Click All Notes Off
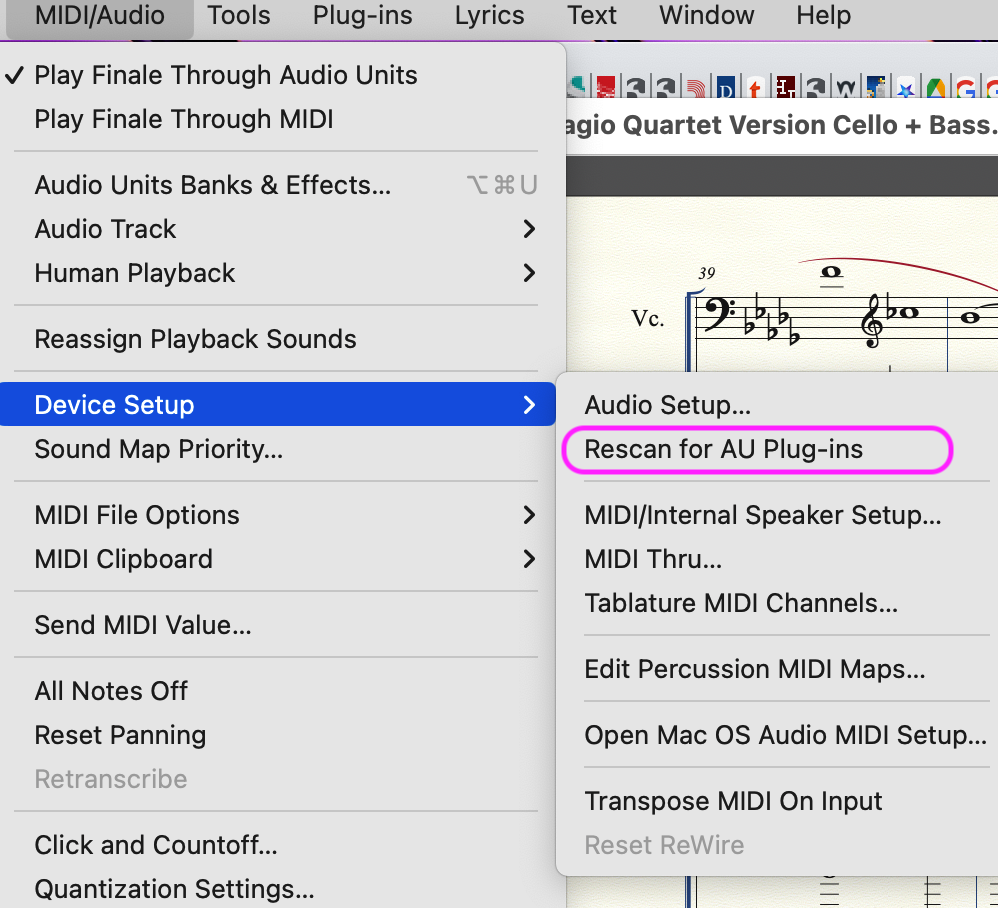Viewport: 998px width, 908px height. 111,691
